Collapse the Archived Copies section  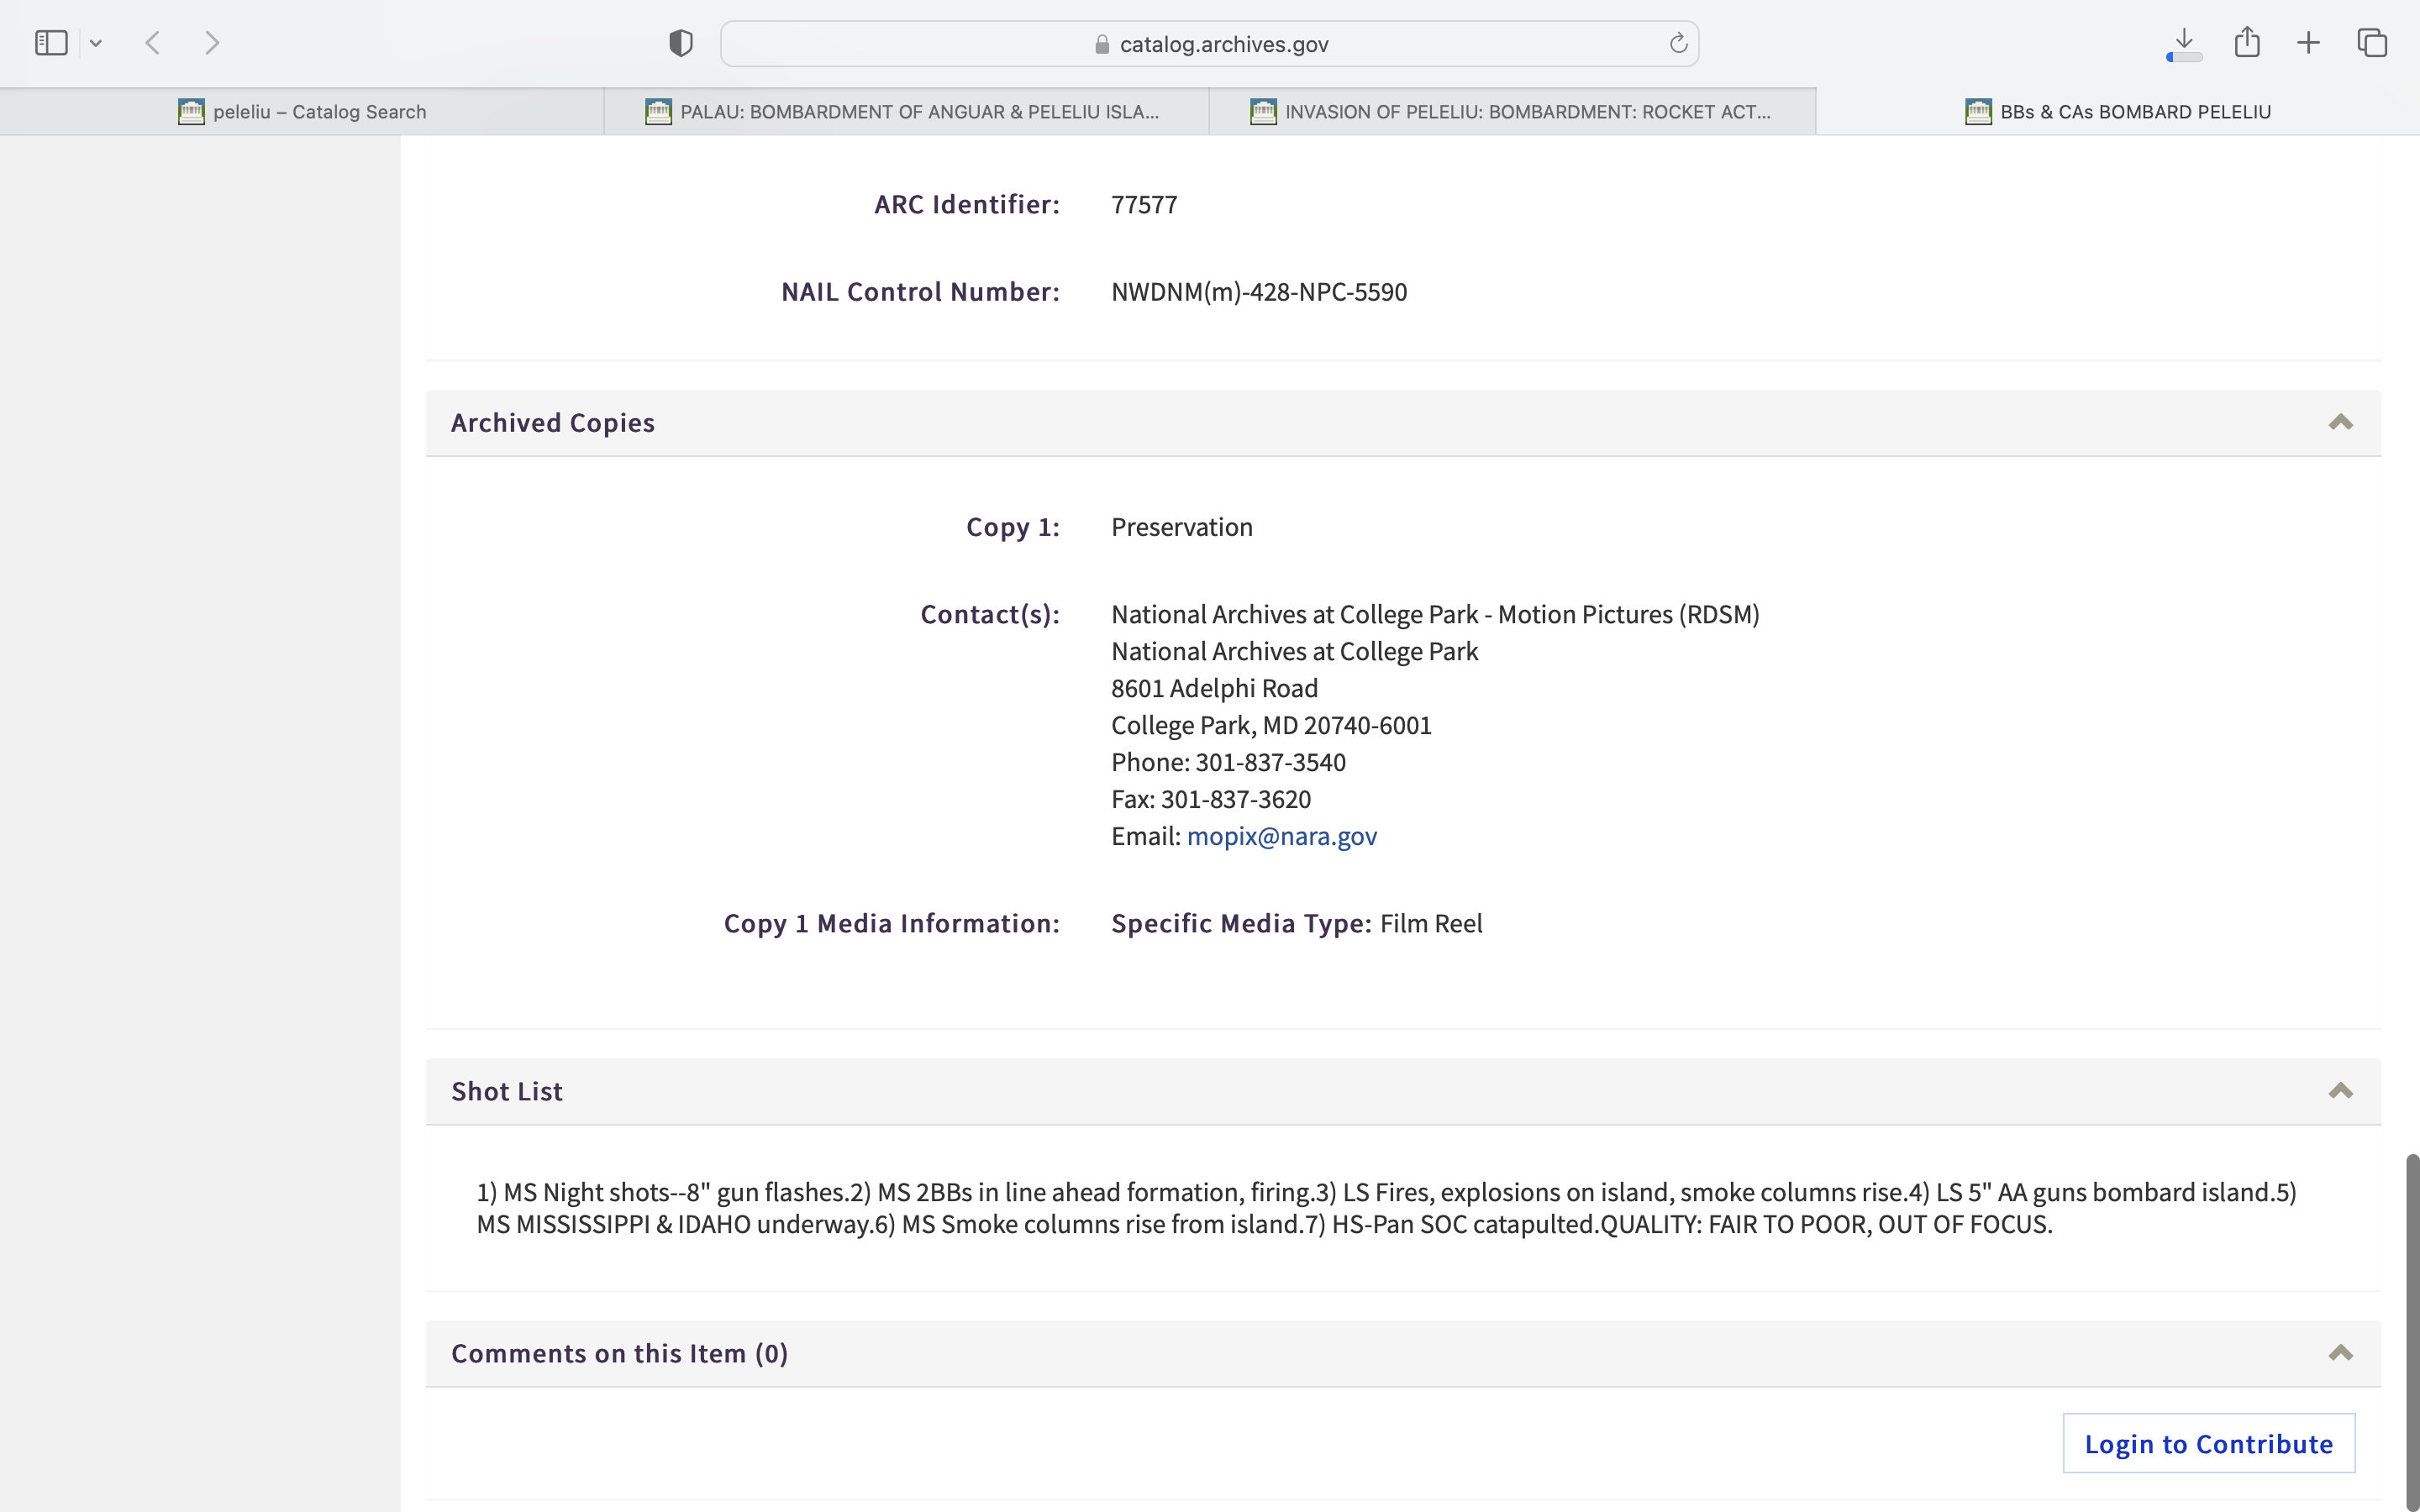pos(2340,422)
